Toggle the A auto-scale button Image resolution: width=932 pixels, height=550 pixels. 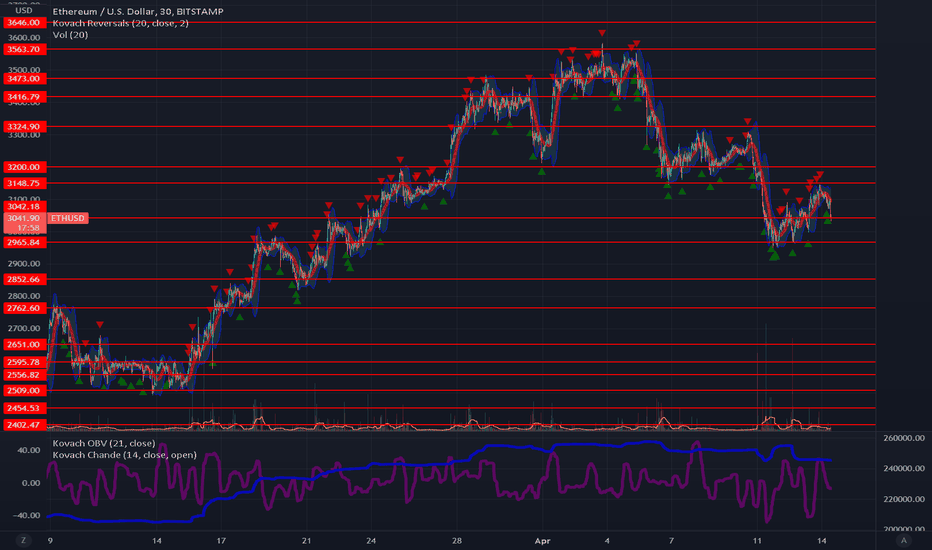(904, 540)
